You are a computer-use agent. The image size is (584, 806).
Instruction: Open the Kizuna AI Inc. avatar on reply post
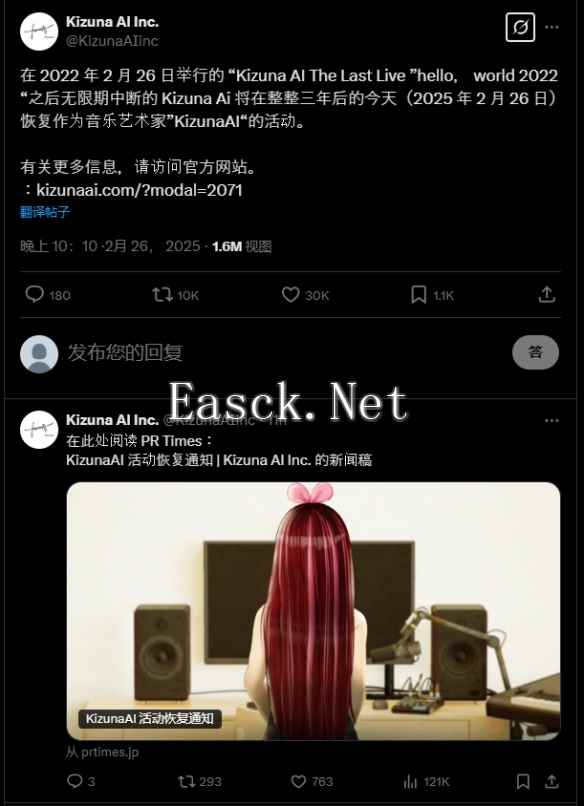click(39, 429)
